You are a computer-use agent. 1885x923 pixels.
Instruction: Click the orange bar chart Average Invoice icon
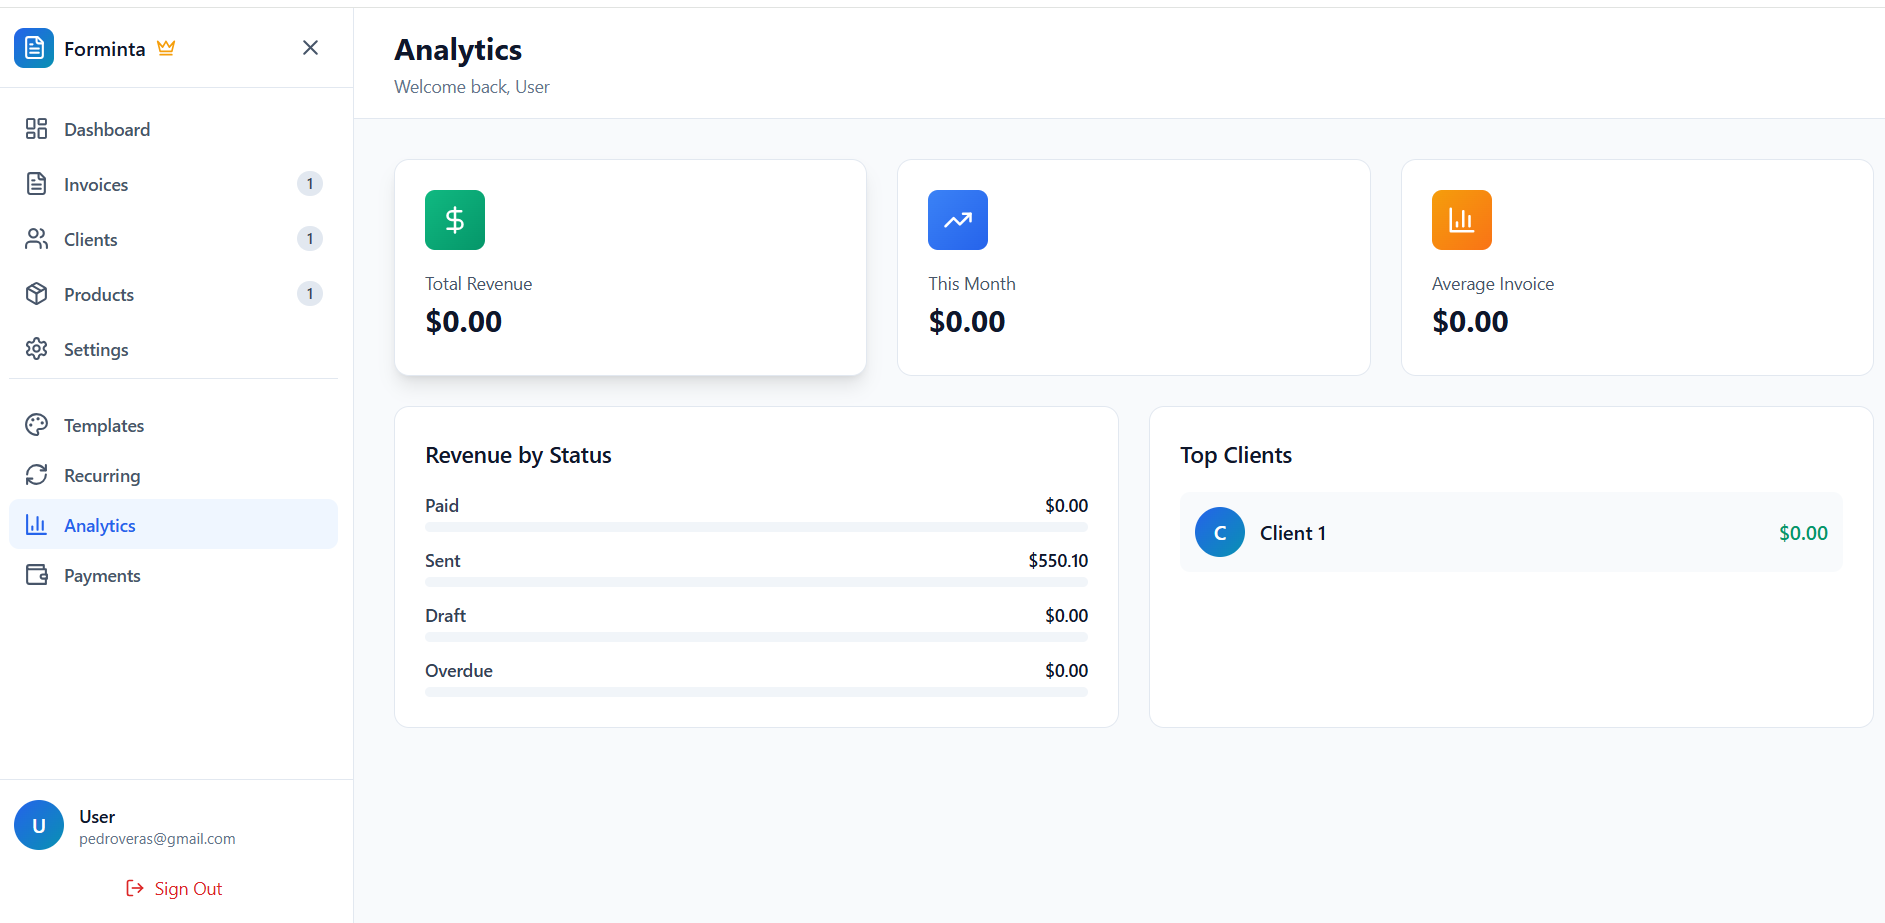point(1462,220)
